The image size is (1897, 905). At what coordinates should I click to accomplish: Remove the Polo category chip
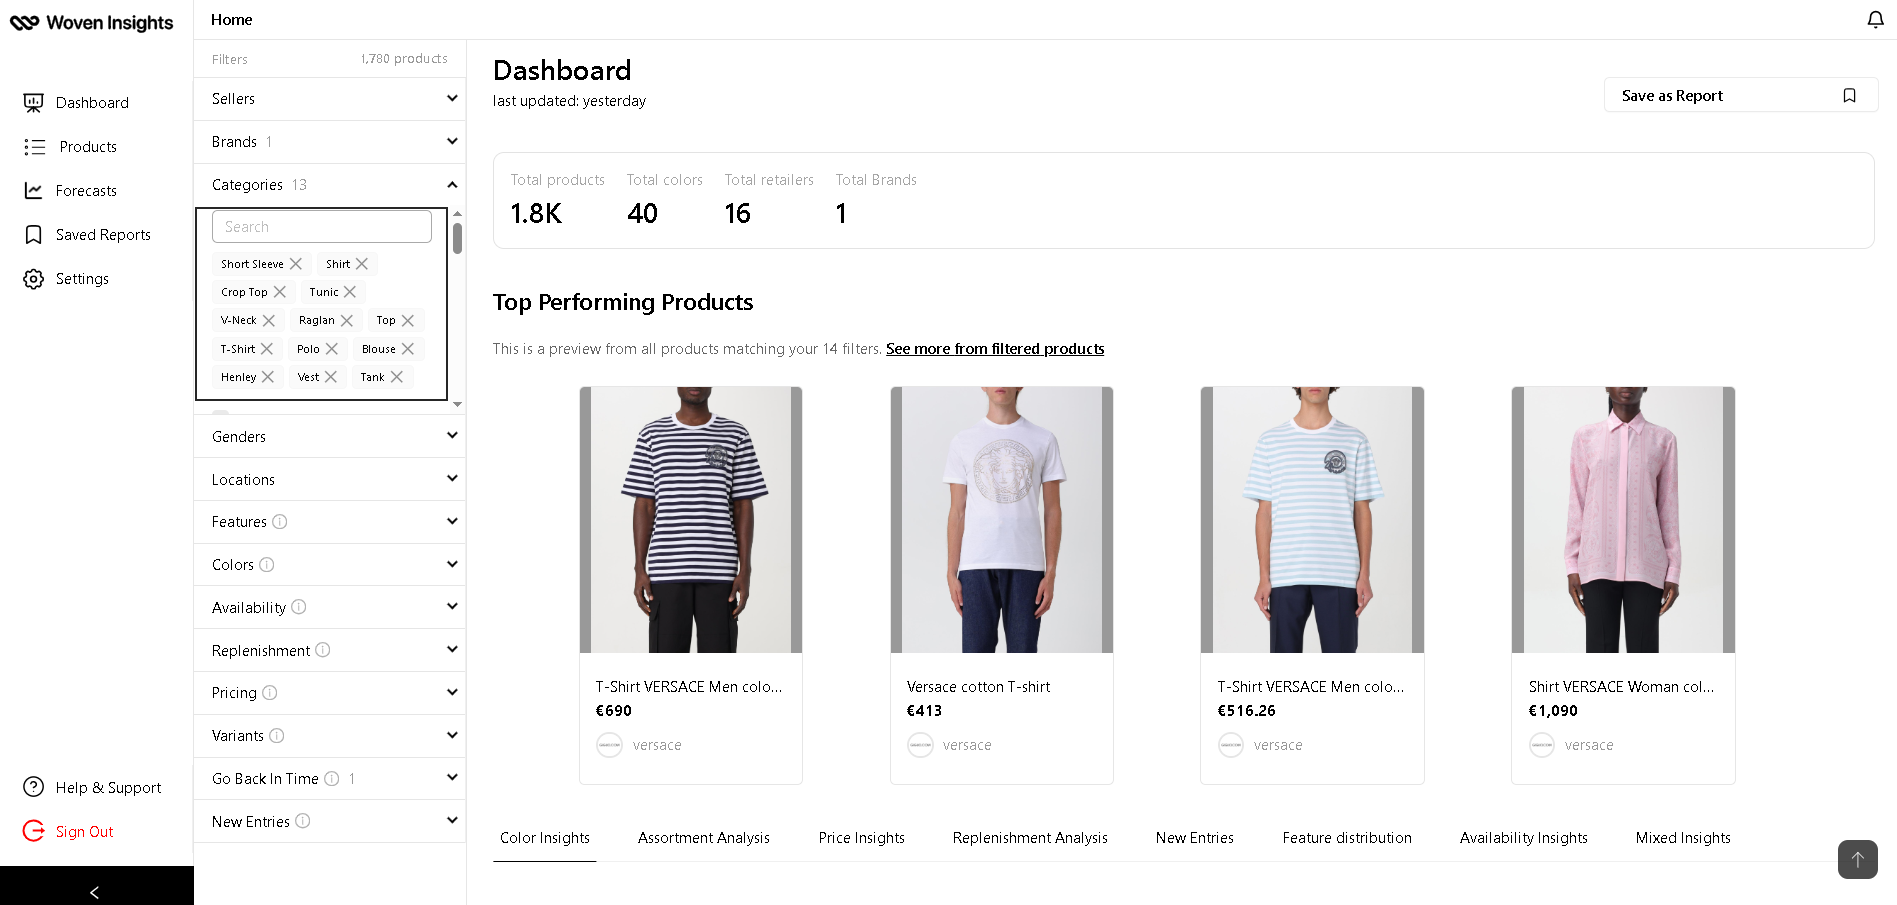point(332,349)
